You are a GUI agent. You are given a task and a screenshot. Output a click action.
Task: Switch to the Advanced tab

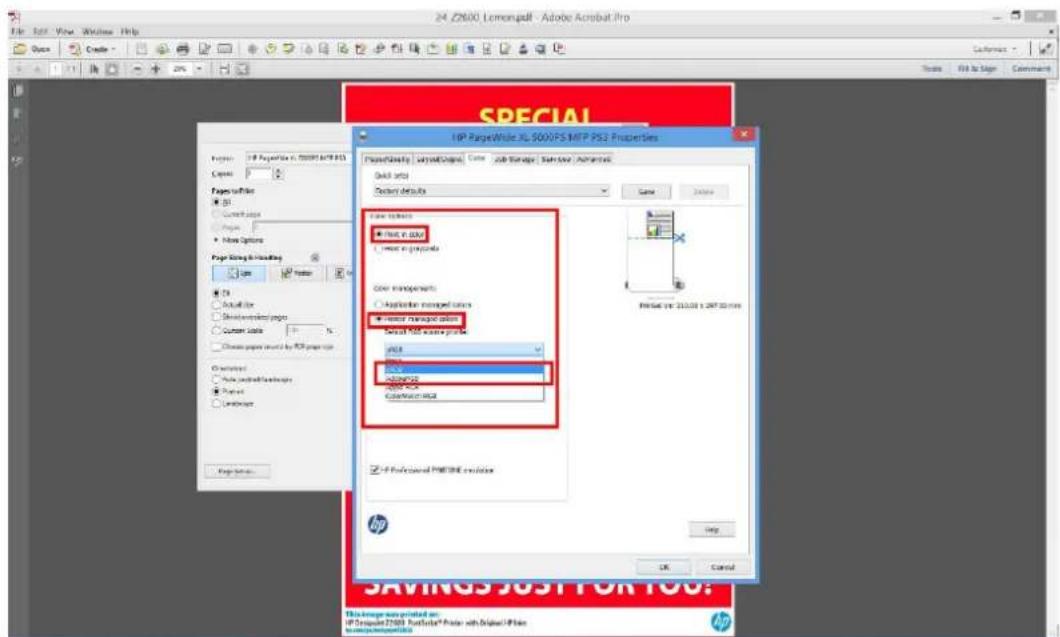[x=594, y=159]
